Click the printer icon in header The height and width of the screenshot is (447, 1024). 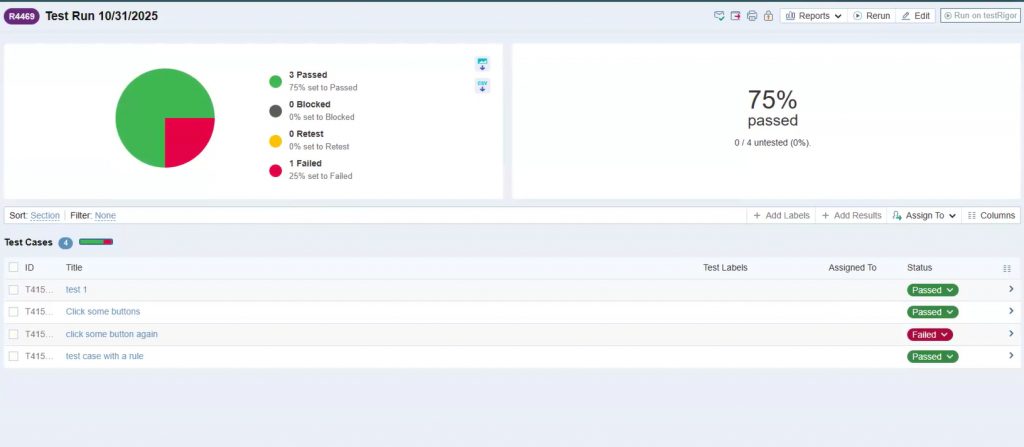[x=751, y=16]
